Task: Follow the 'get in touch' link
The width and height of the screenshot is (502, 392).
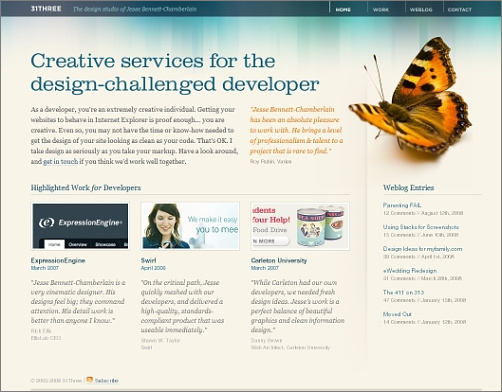Action: [60, 162]
